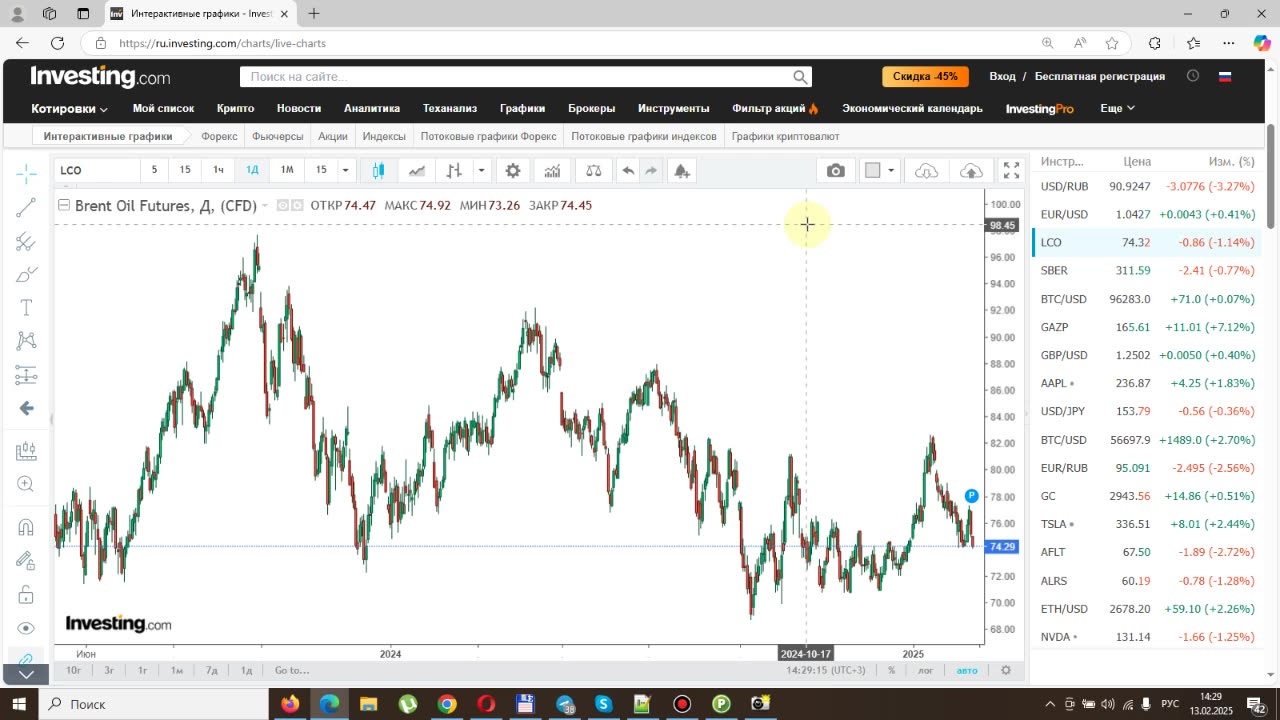The image size is (1280, 720).
Task: Take chart snapshot with camera icon
Action: point(836,171)
